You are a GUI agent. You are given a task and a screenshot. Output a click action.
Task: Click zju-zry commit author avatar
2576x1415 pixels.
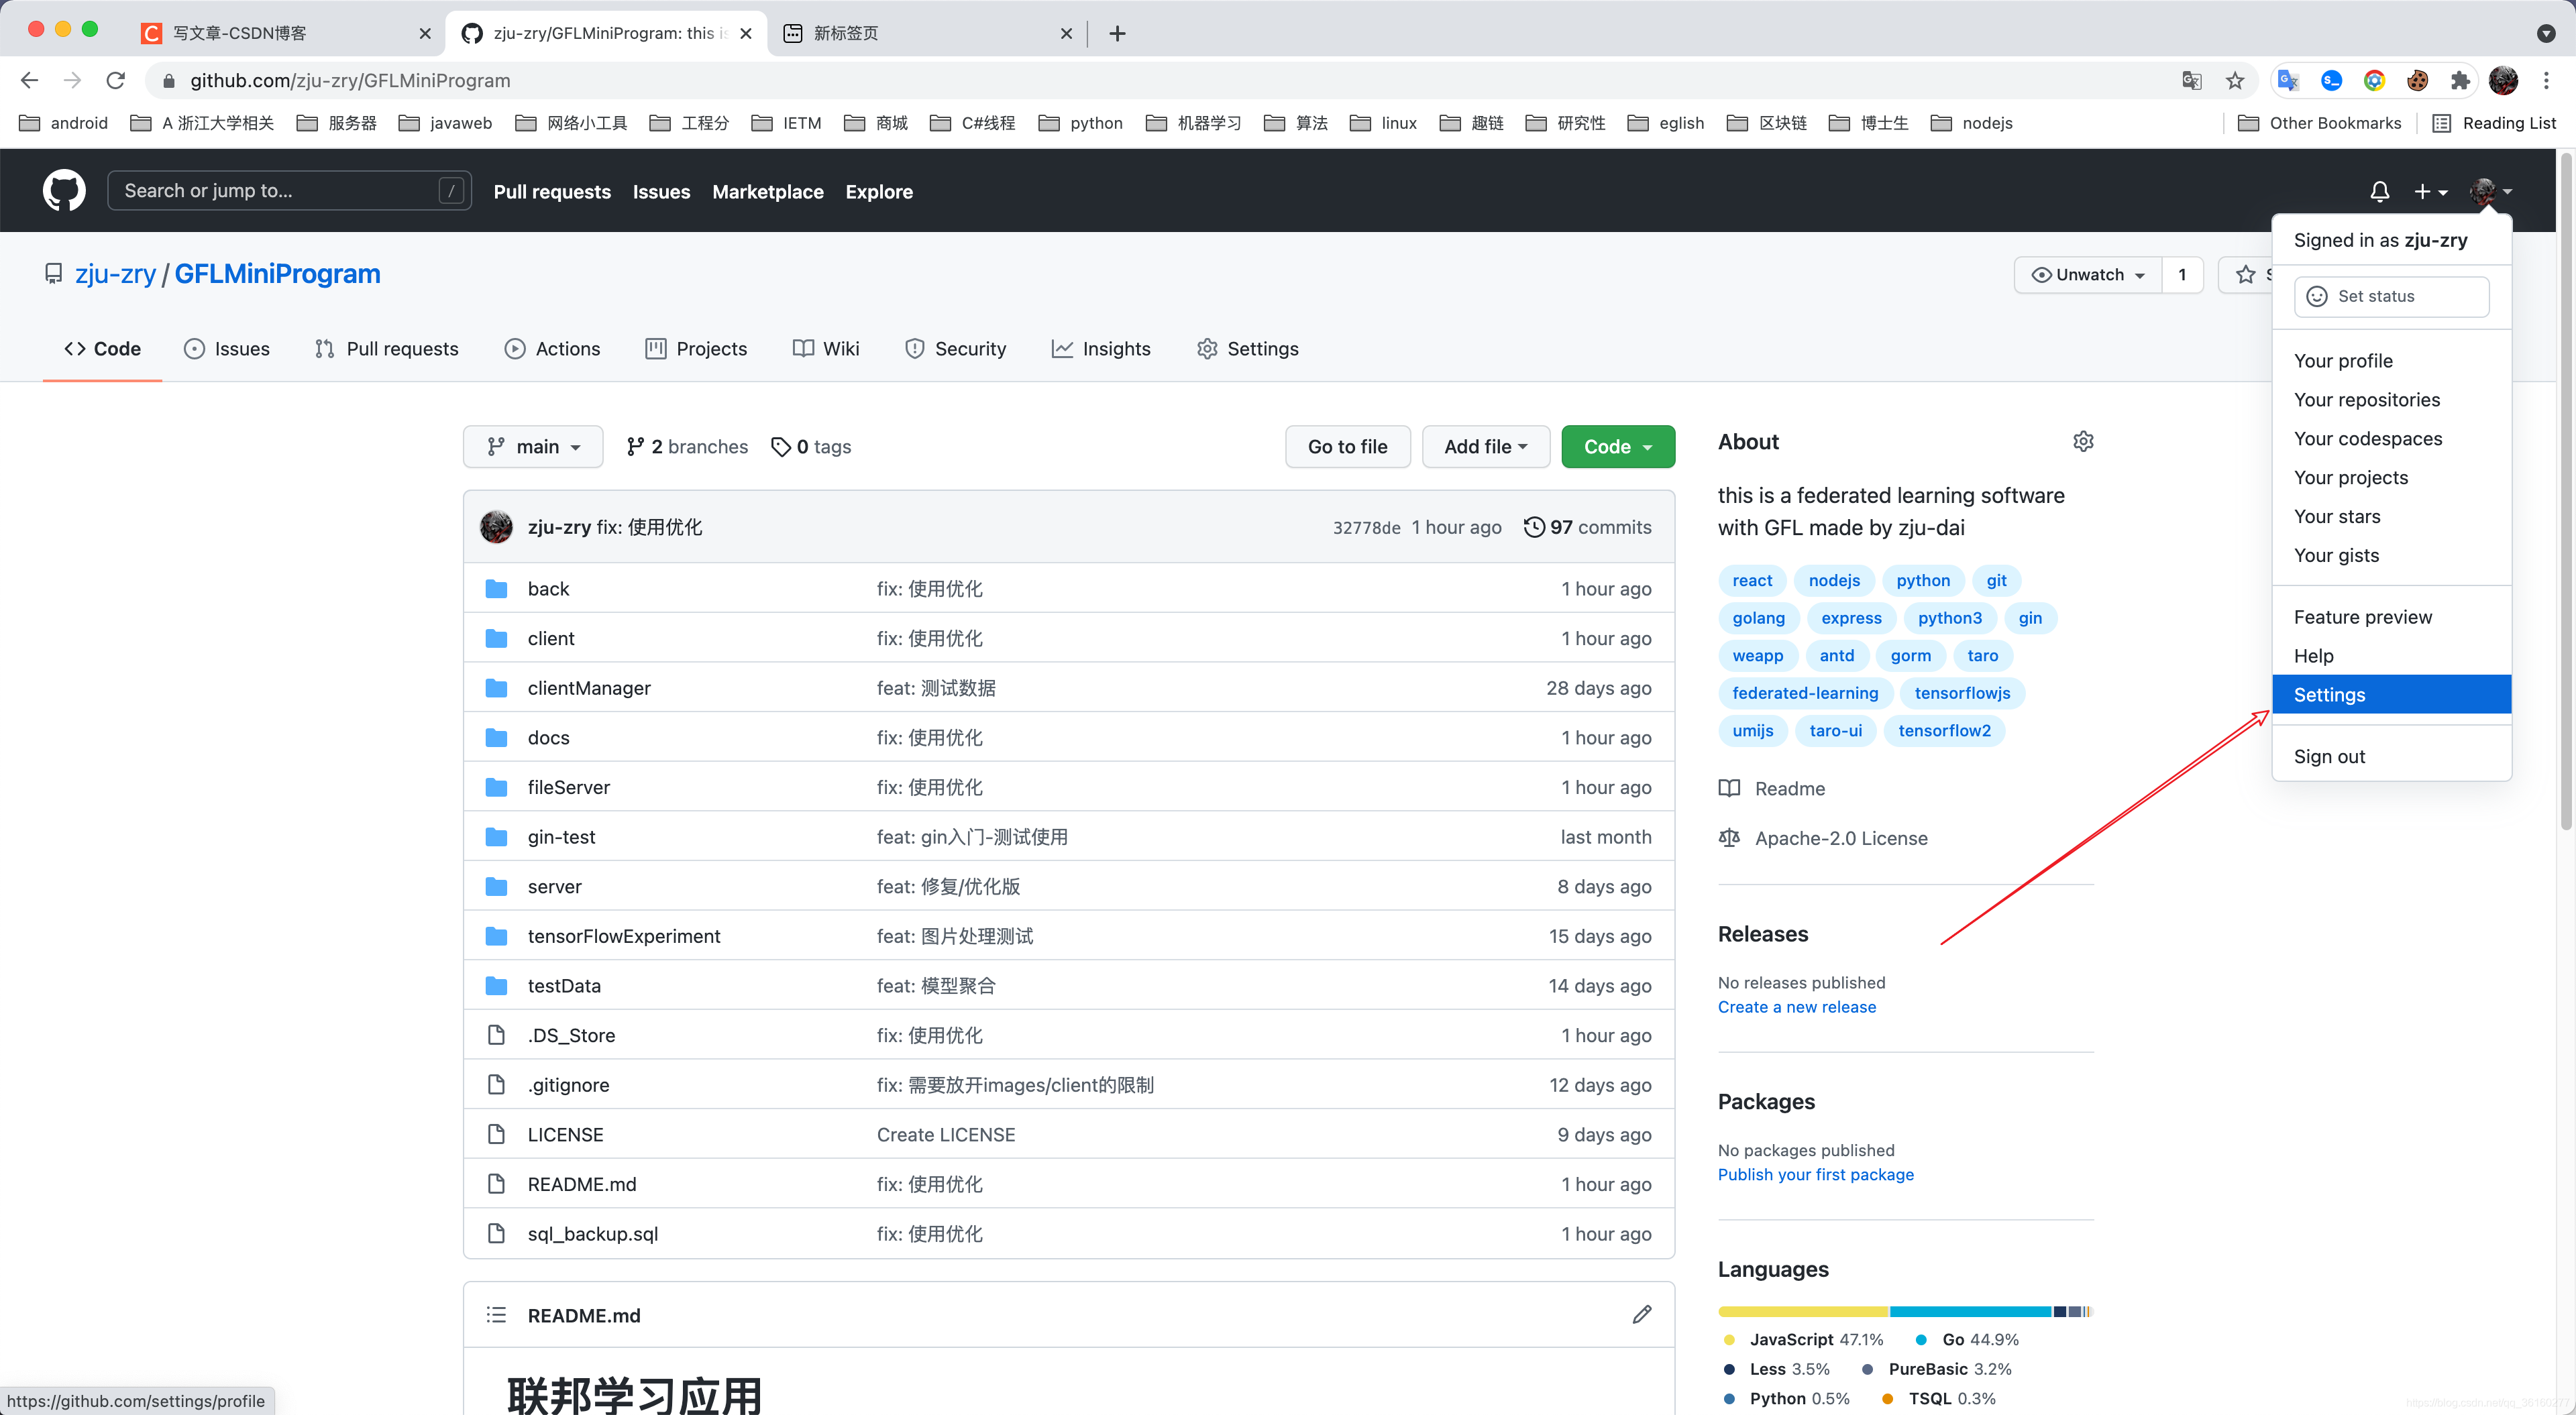pos(496,527)
